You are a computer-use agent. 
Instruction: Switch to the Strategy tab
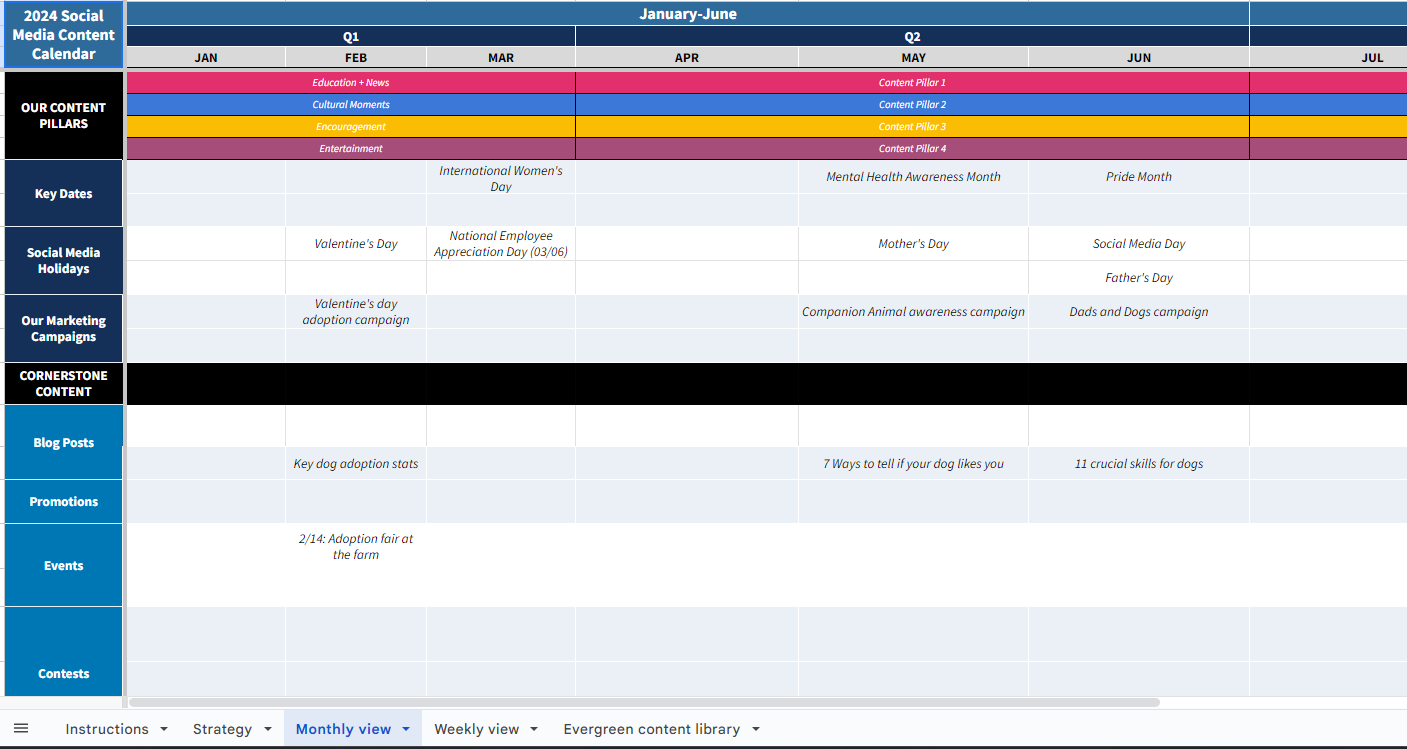pyautogui.click(x=222, y=728)
